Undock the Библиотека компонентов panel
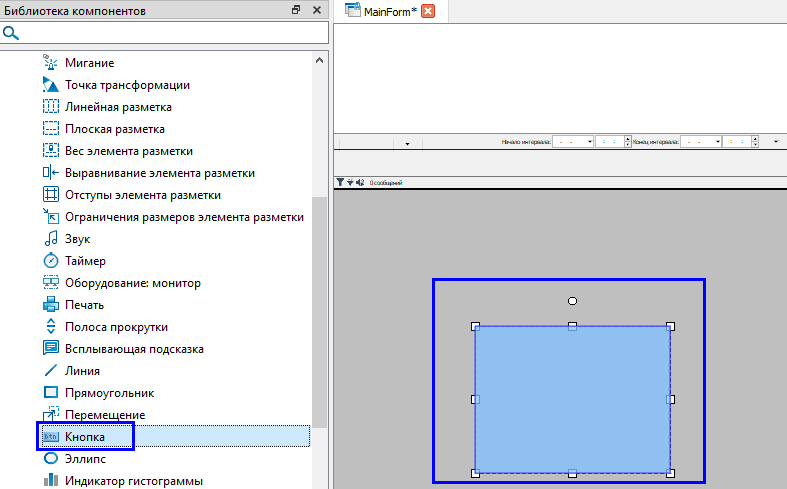Image resolution: width=787 pixels, height=489 pixels. tap(296, 10)
